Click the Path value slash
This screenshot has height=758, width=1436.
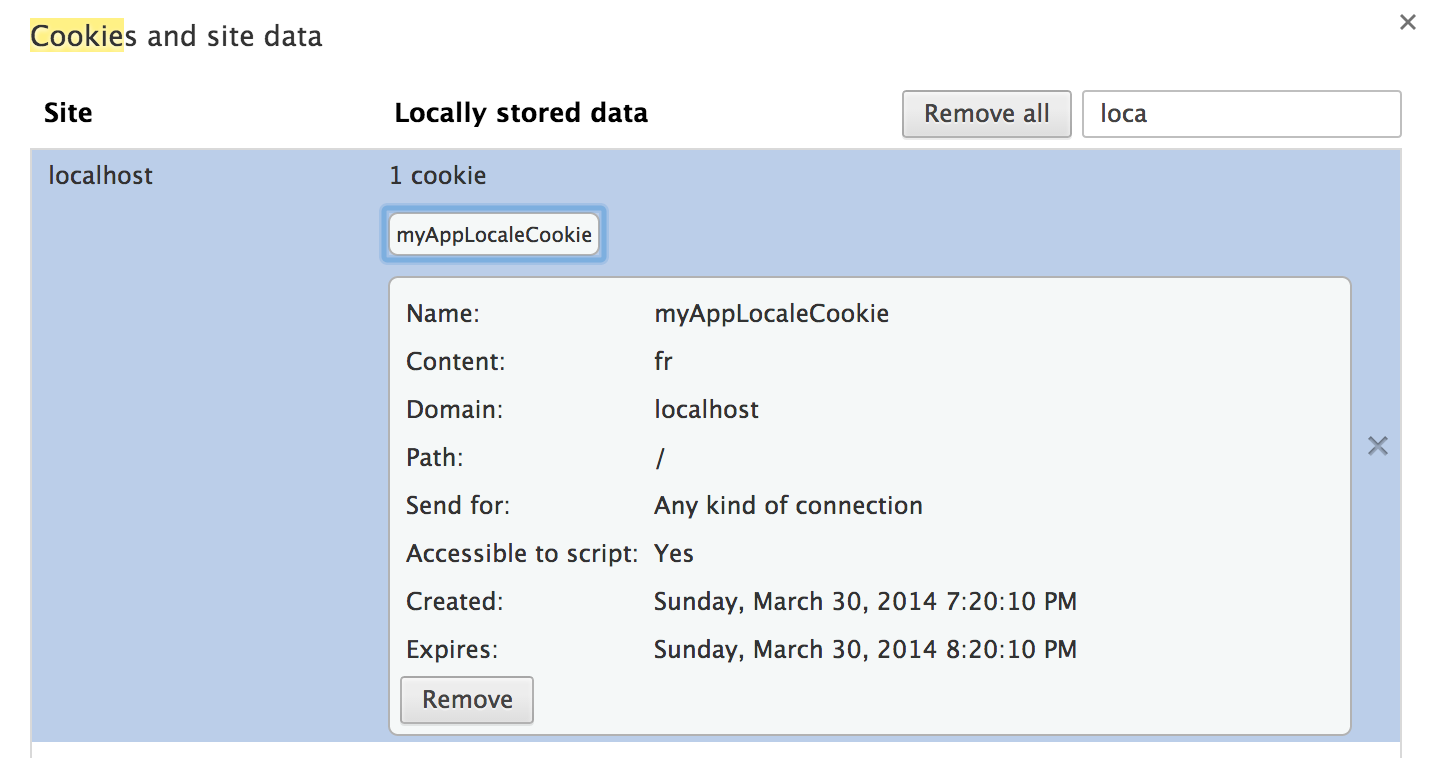click(657, 457)
